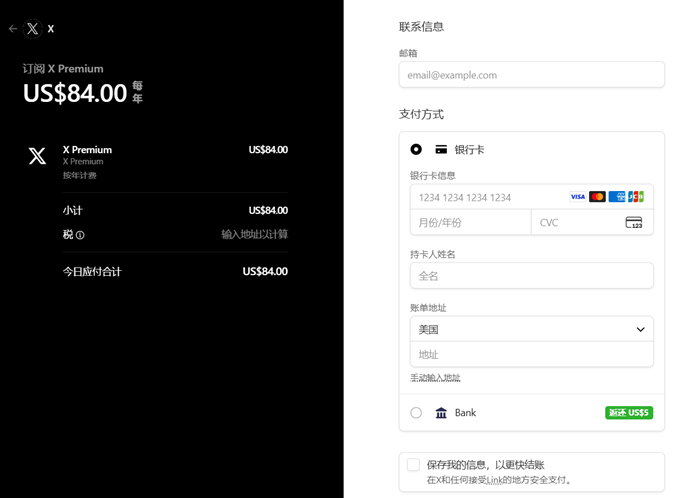Click the Visa card icon
Viewport: 680px width, 498px height.
point(578,197)
